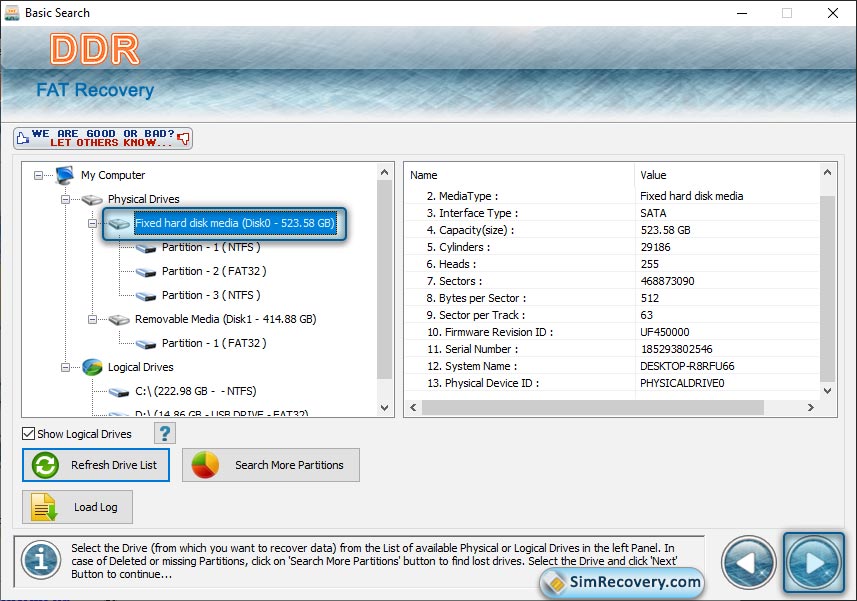Click the thumbs-down icon in feedback banner
This screenshot has width=857, height=601.
click(184, 138)
